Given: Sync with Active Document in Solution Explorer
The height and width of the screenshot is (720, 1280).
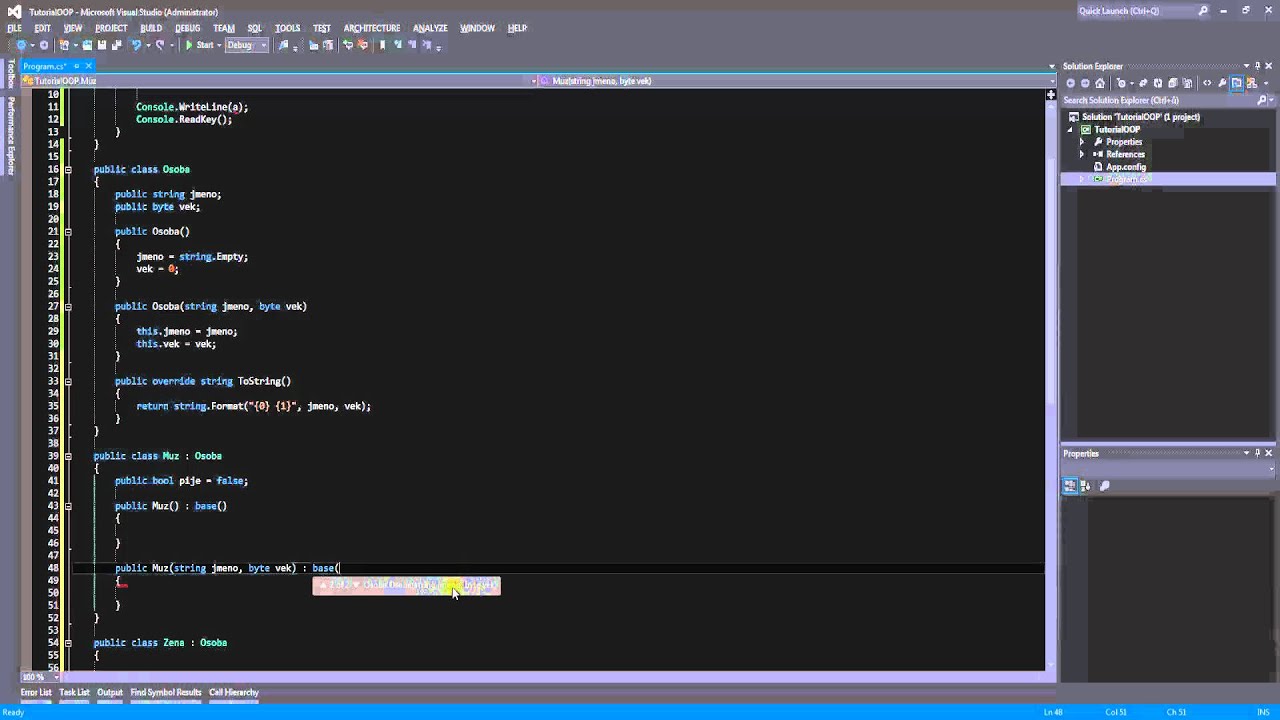Looking at the screenshot, I should click(x=1143, y=83).
